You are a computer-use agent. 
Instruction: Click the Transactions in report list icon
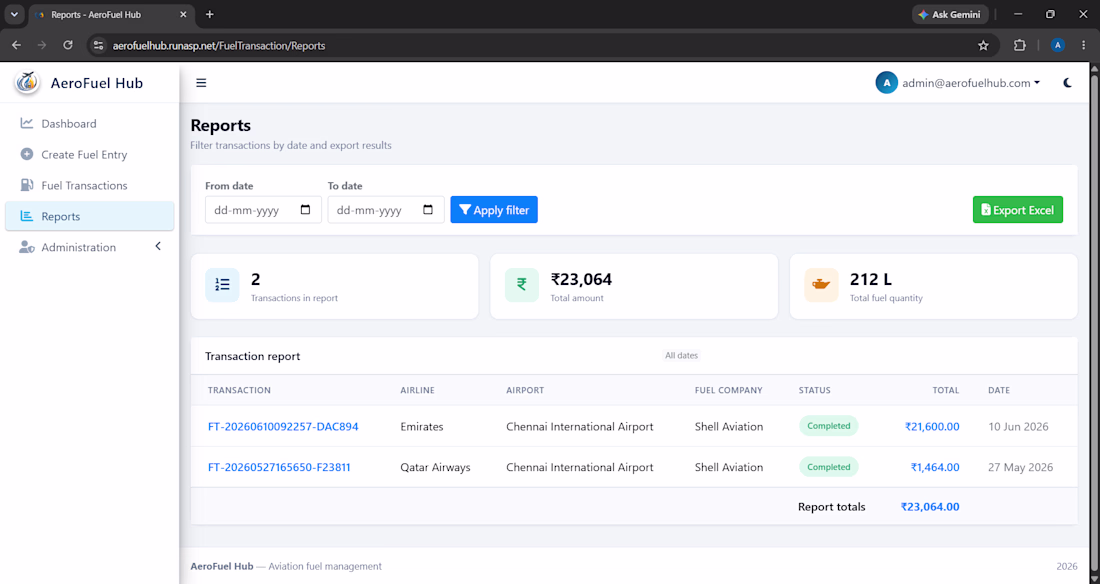click(222, 285)
